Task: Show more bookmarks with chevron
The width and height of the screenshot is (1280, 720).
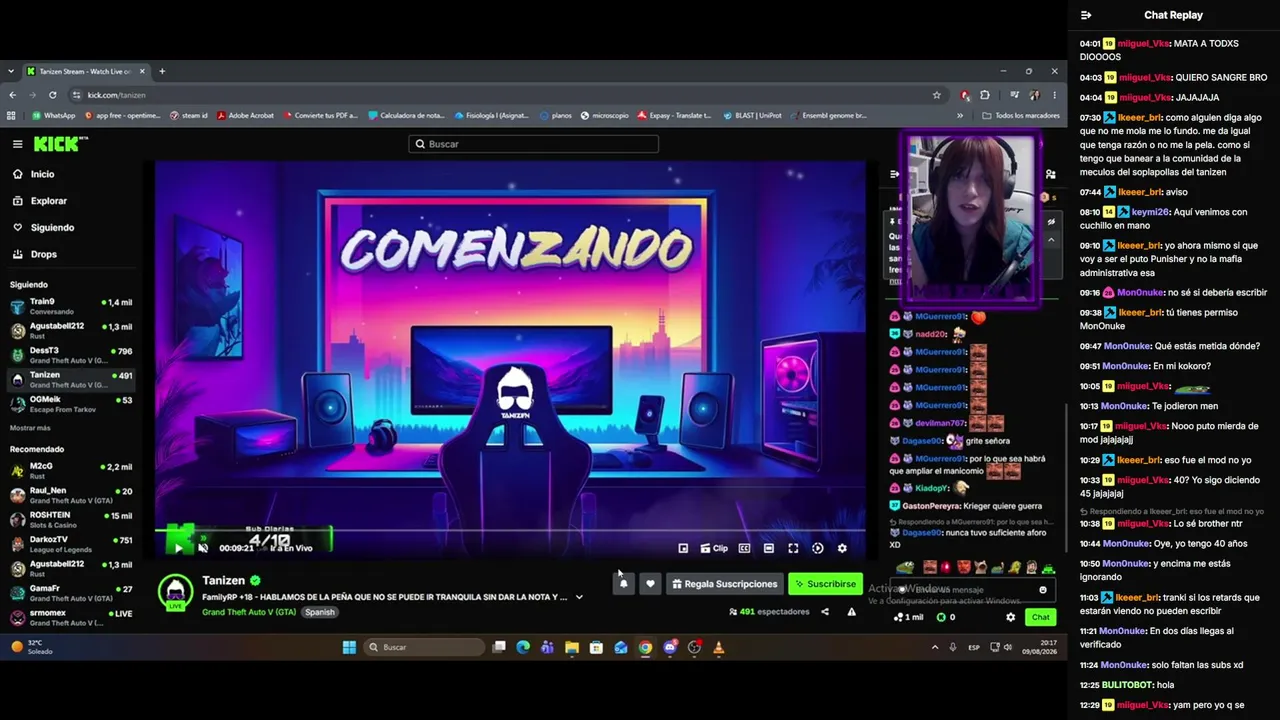Action: coord(960,116)
